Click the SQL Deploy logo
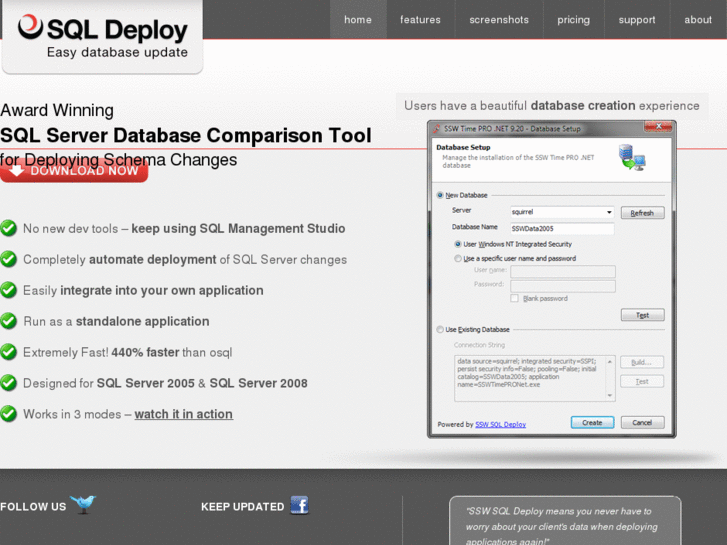This screenshot has height=545, width=727. coord(103,38)
